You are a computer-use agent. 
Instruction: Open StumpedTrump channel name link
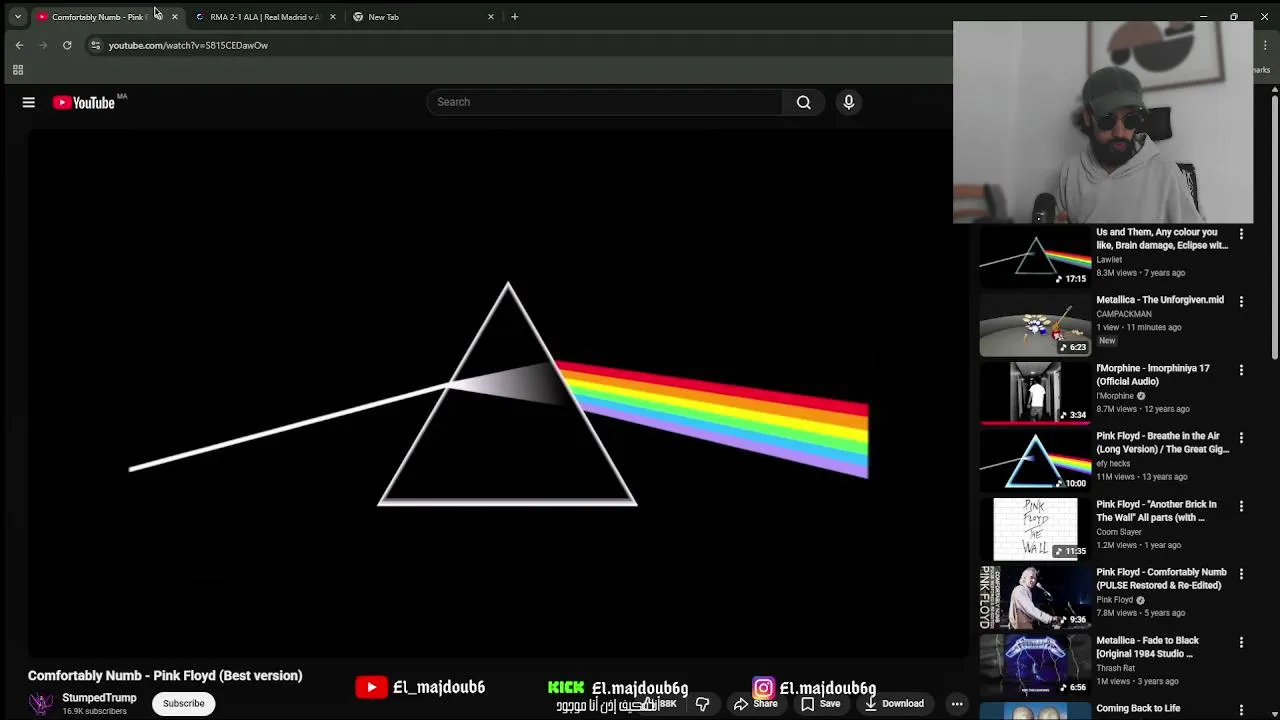point(99,698)
